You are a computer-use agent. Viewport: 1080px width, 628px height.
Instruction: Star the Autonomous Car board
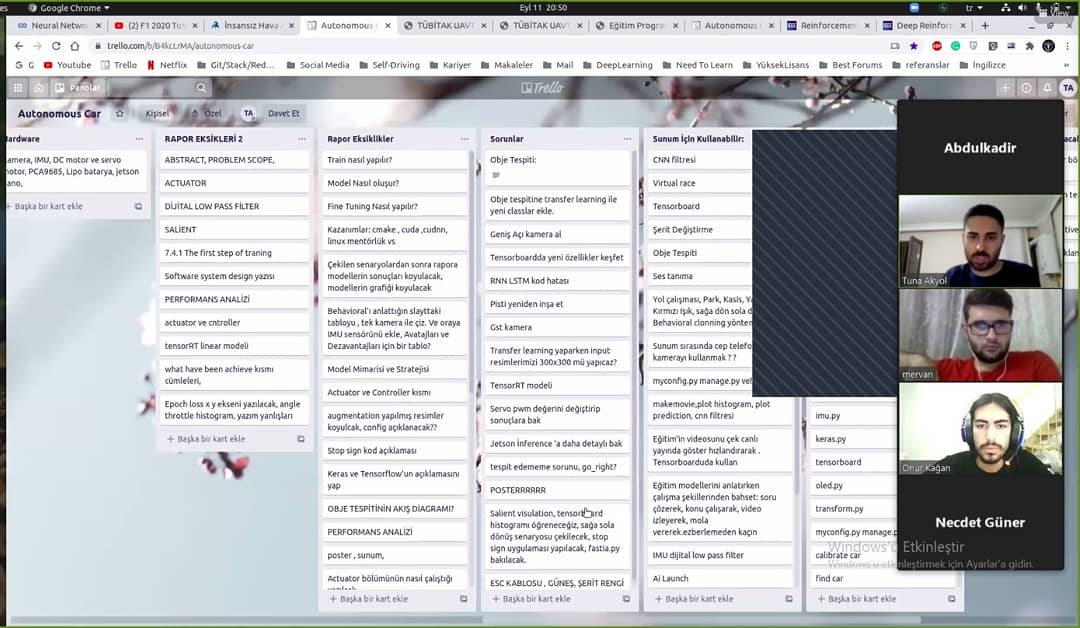pos(120,114)
